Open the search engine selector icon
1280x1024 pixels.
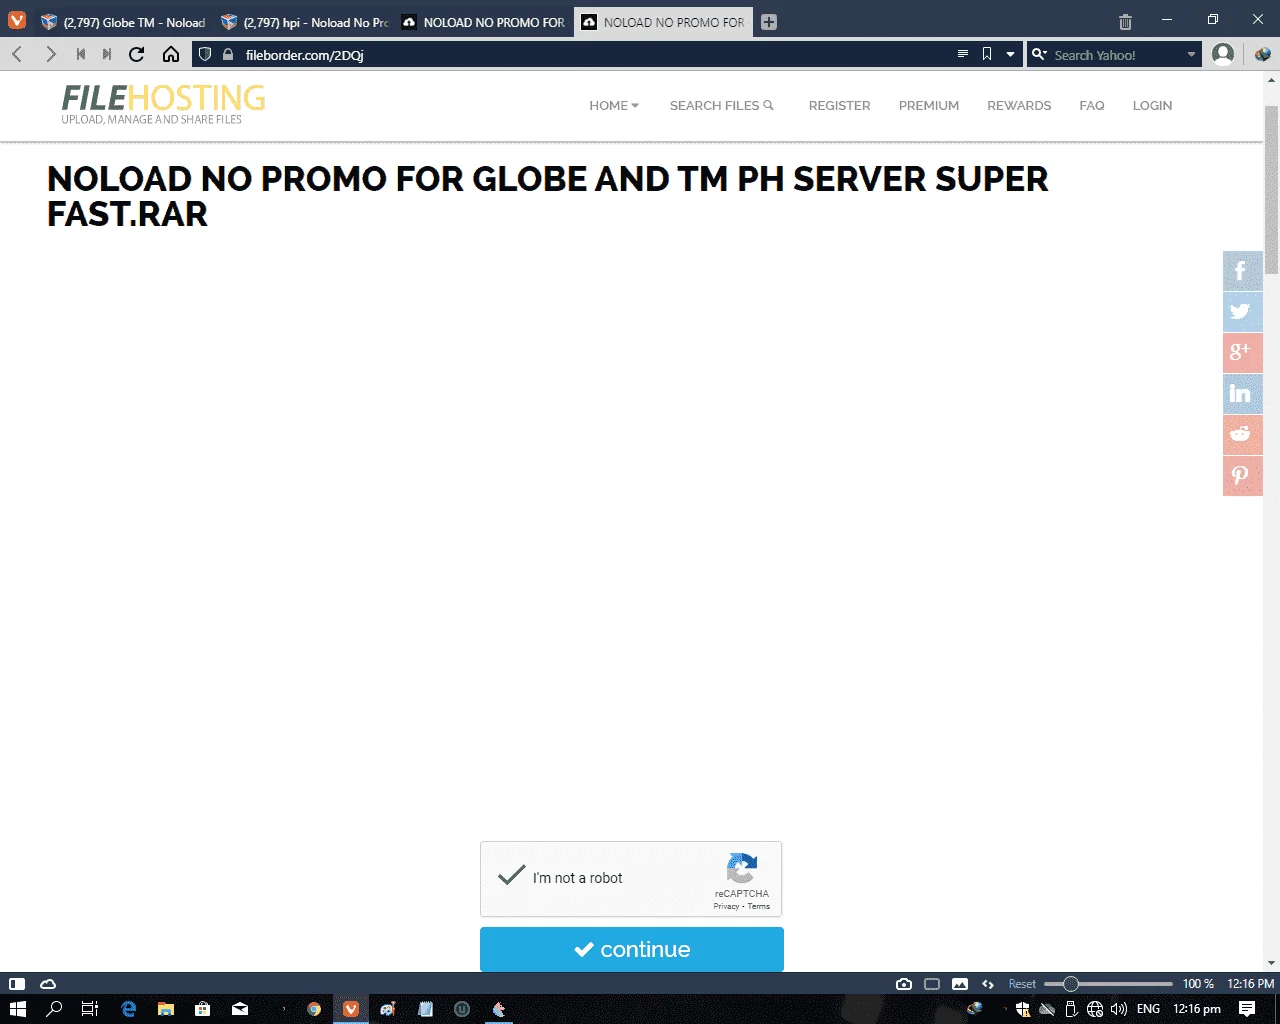click(x=1040, y=54)
